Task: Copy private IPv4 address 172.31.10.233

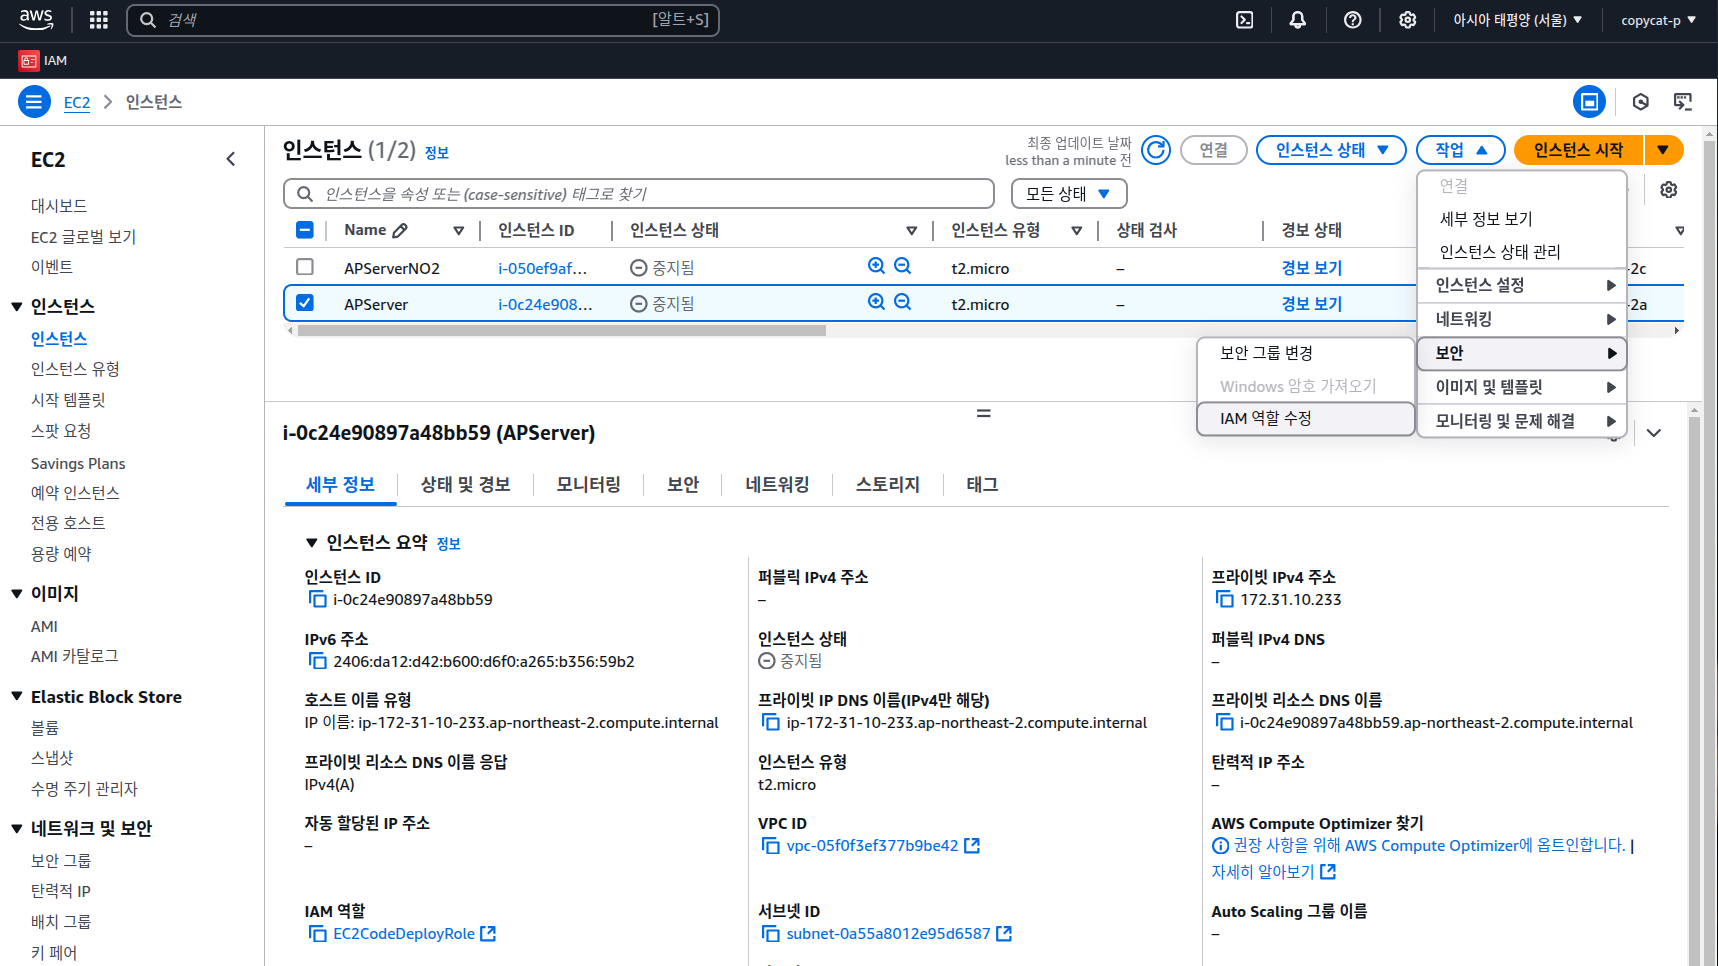Action: pos(1224,599)
